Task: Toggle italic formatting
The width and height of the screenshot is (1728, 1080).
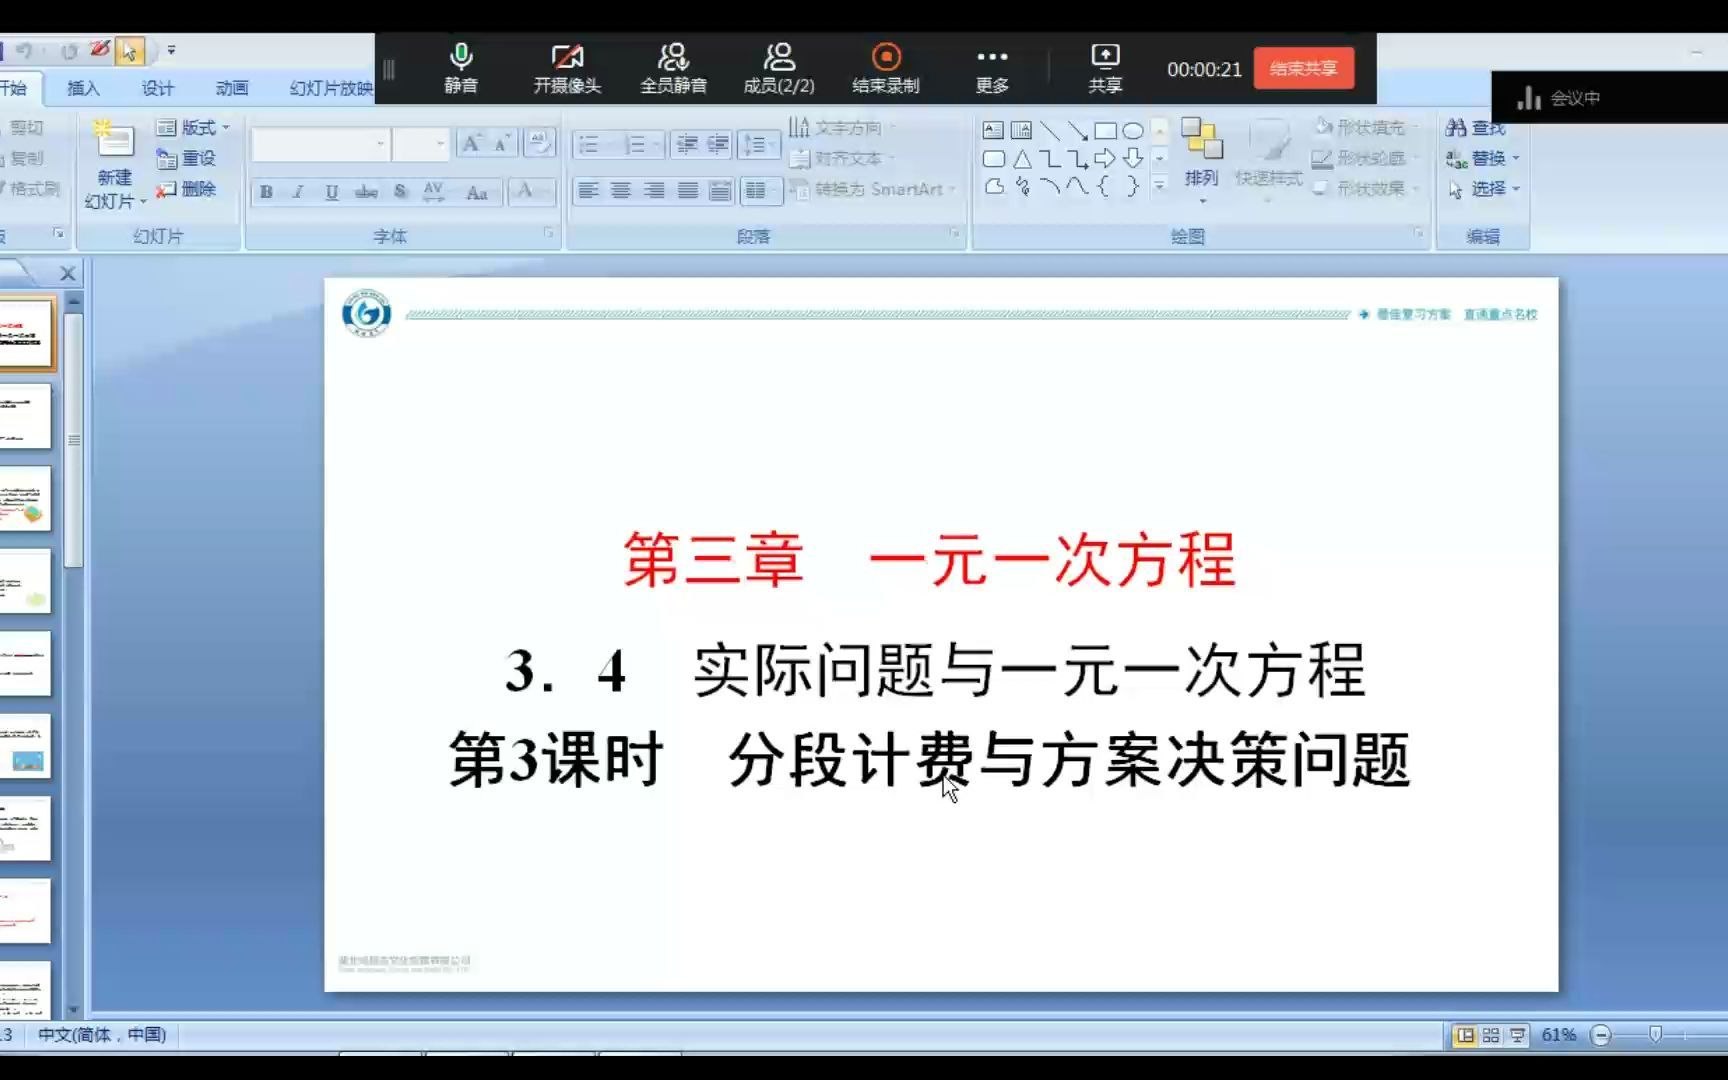Action: [x=298, y=192]
